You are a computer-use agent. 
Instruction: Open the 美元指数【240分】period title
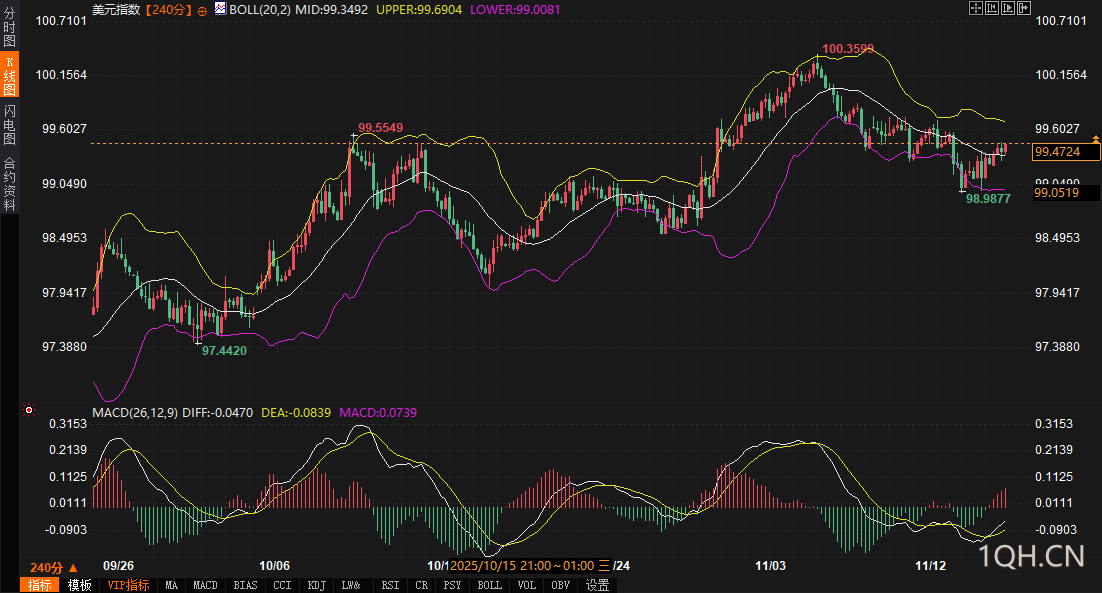pos(140,9)
